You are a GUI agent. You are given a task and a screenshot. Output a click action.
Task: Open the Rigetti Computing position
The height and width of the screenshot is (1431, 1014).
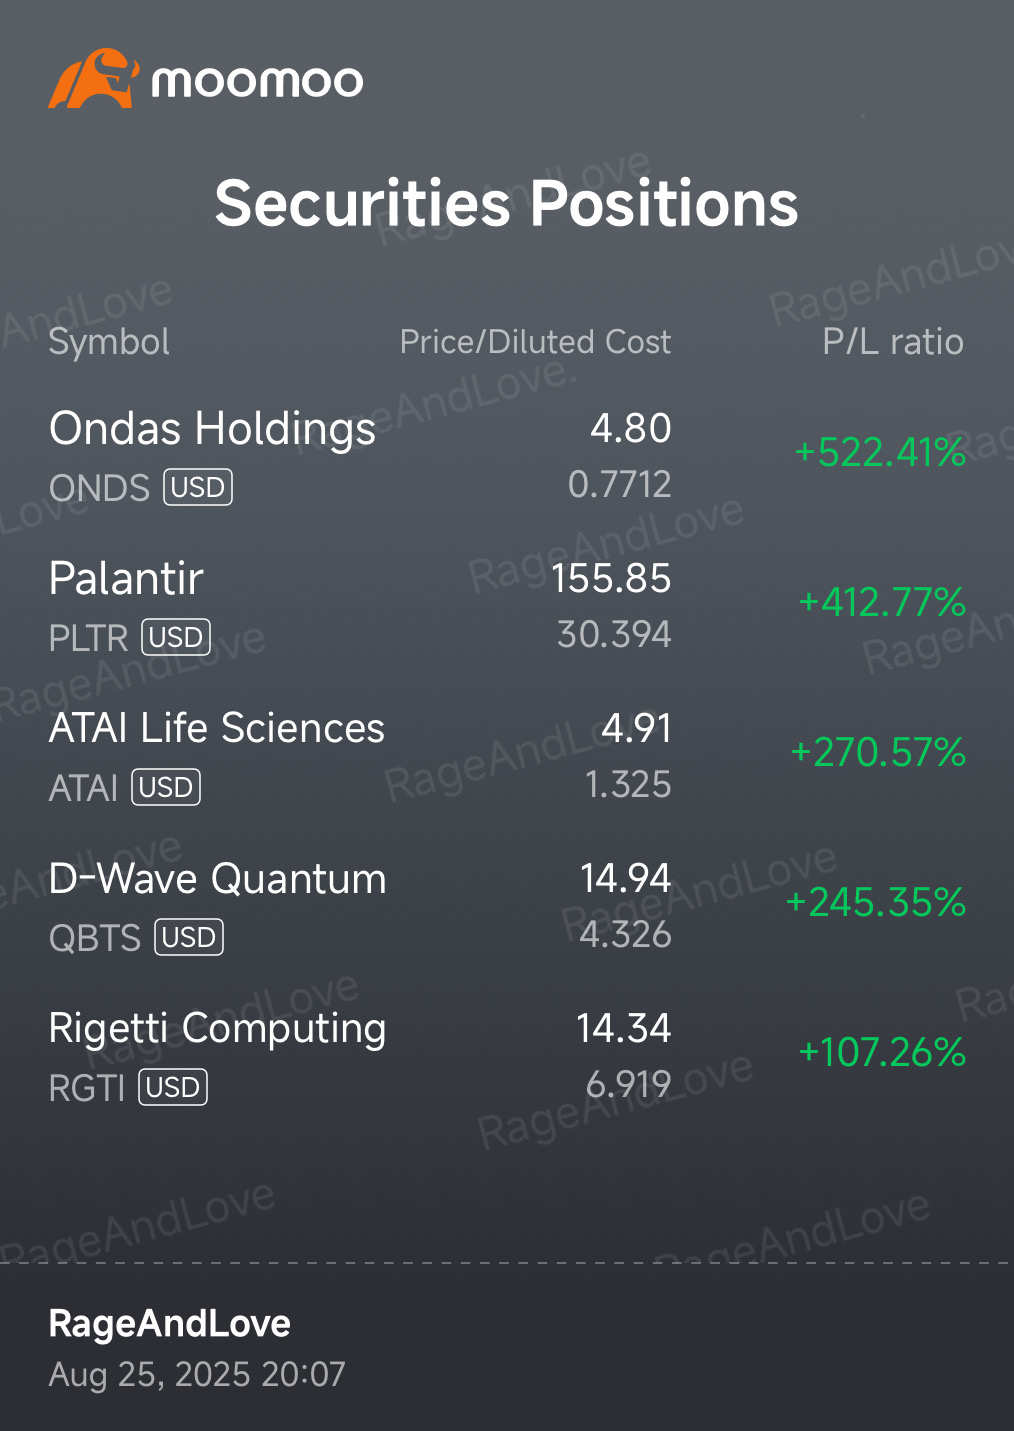[217, 1029]
